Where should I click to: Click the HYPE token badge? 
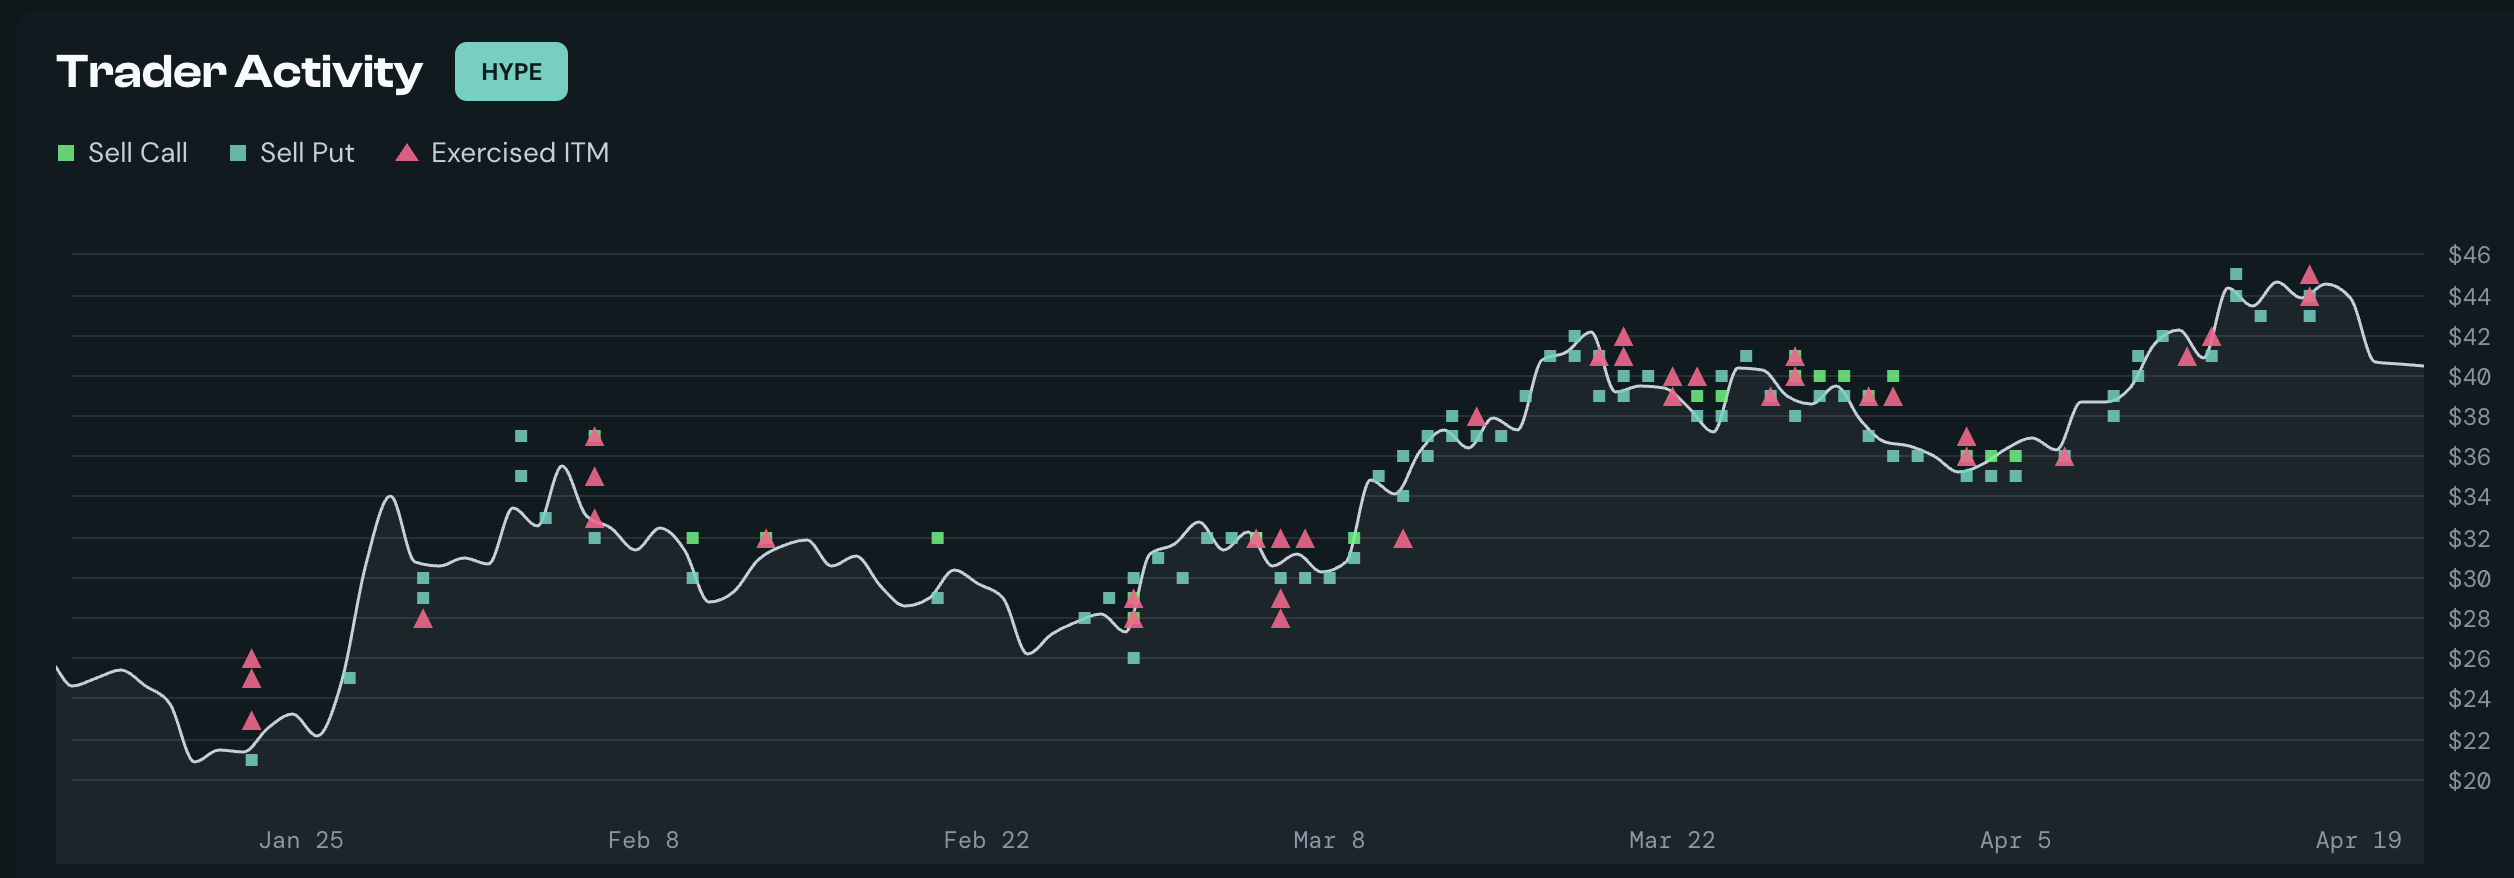coord(511,72)
